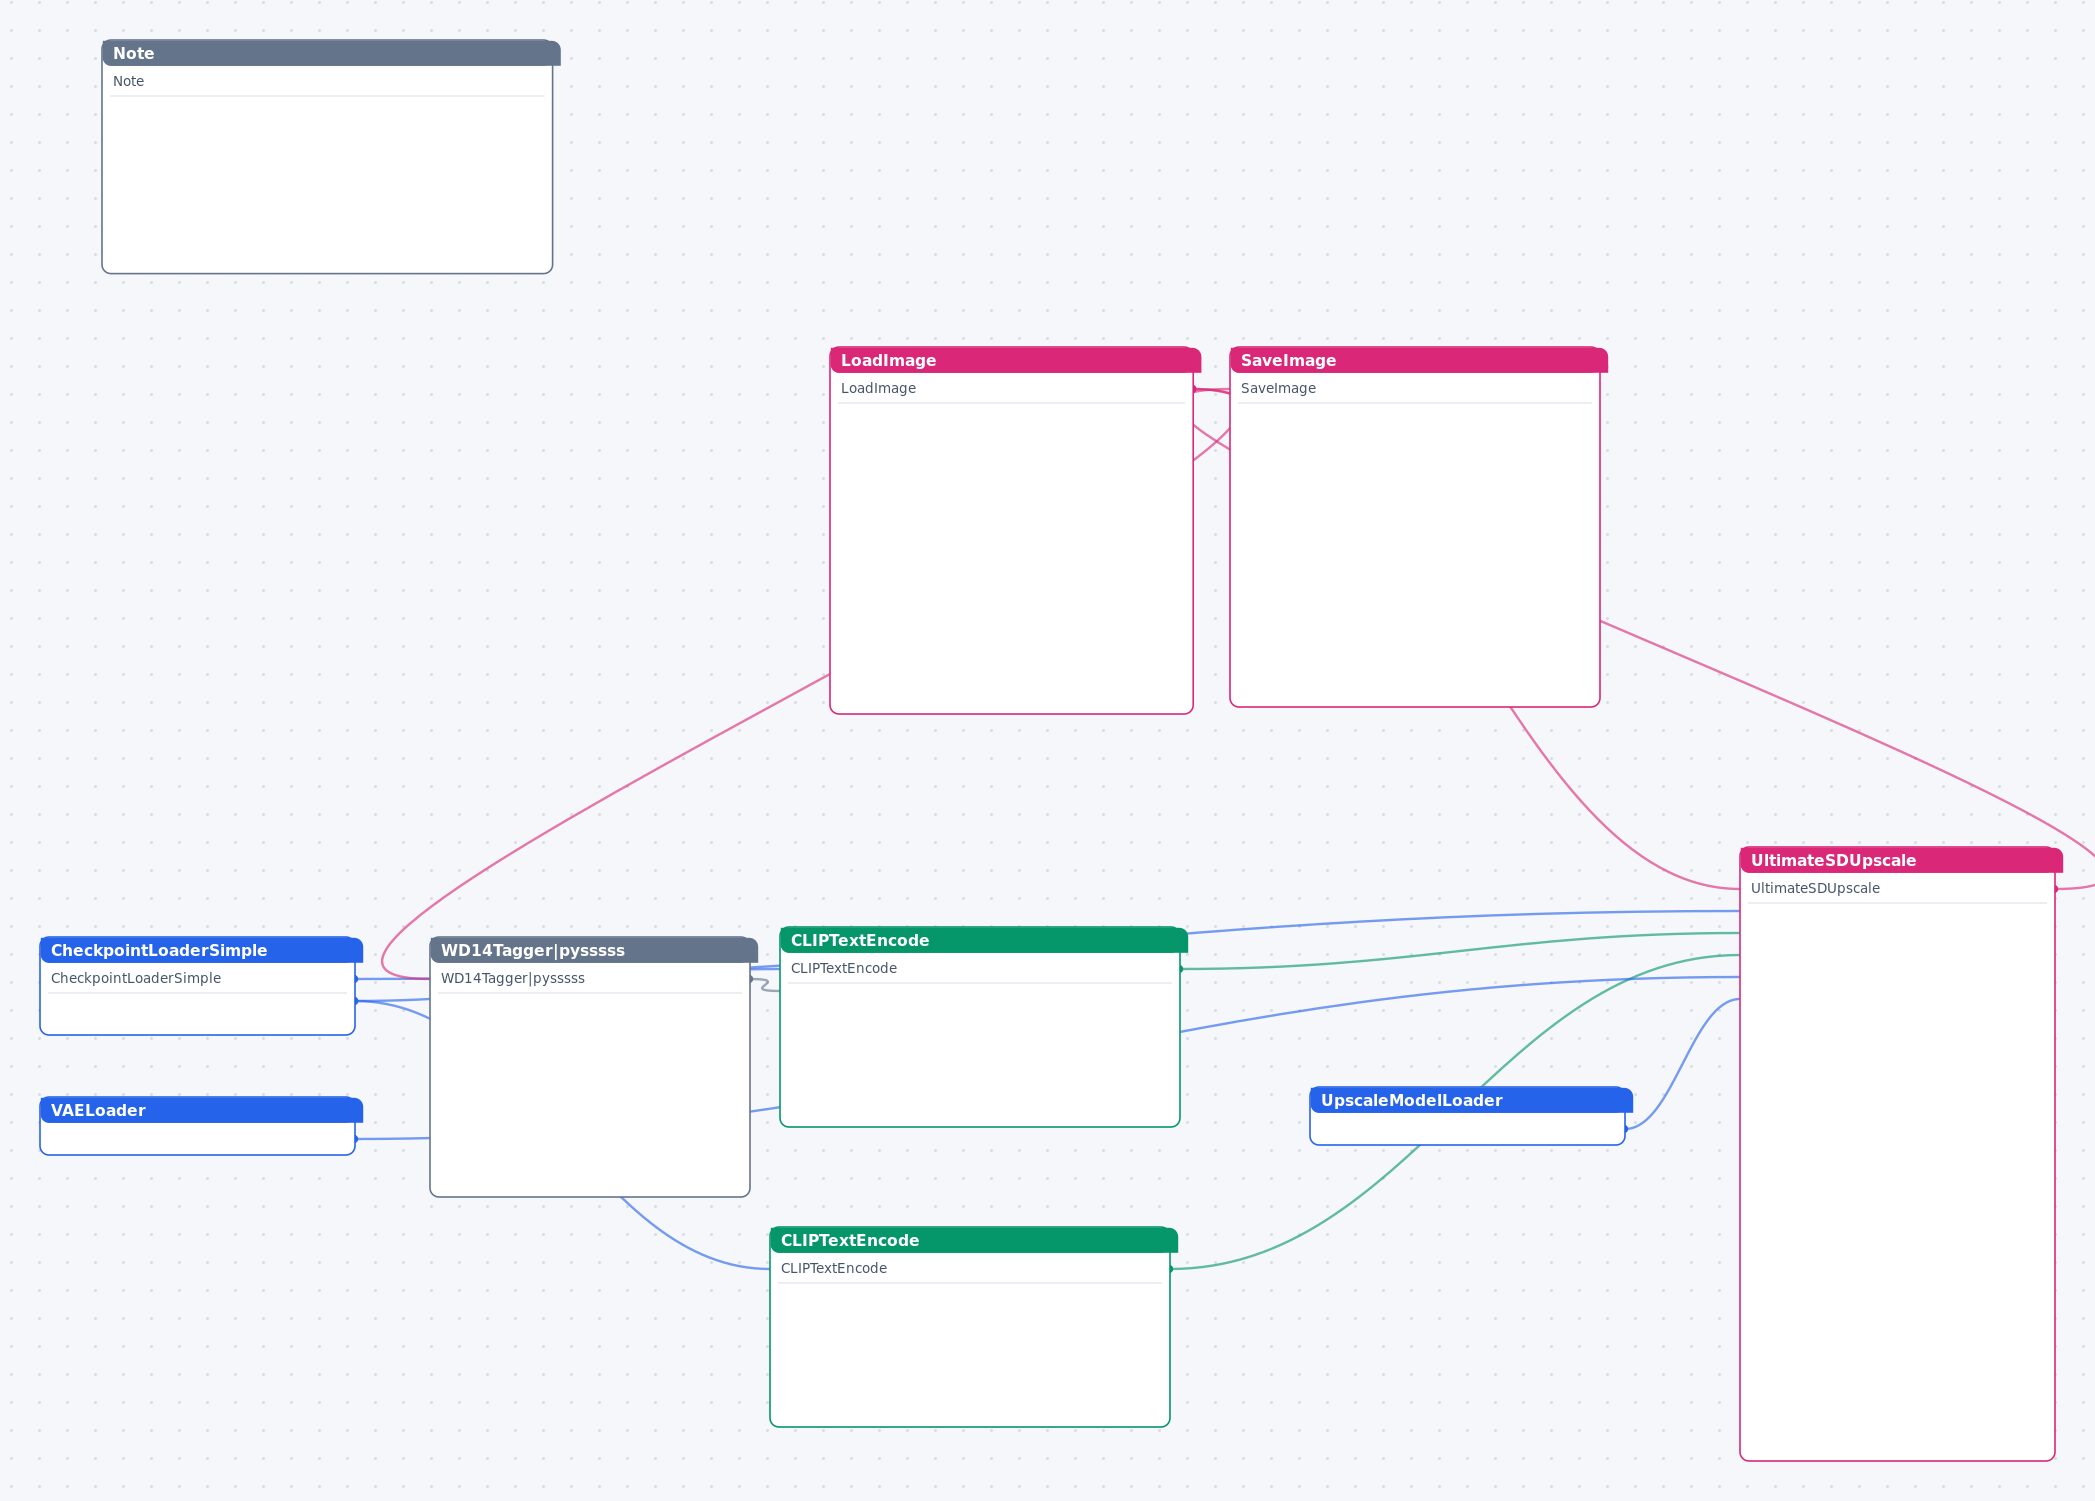Select the WD14Tagger|pysssss node header
The image size is (2095, 1501).
point(593,950)
